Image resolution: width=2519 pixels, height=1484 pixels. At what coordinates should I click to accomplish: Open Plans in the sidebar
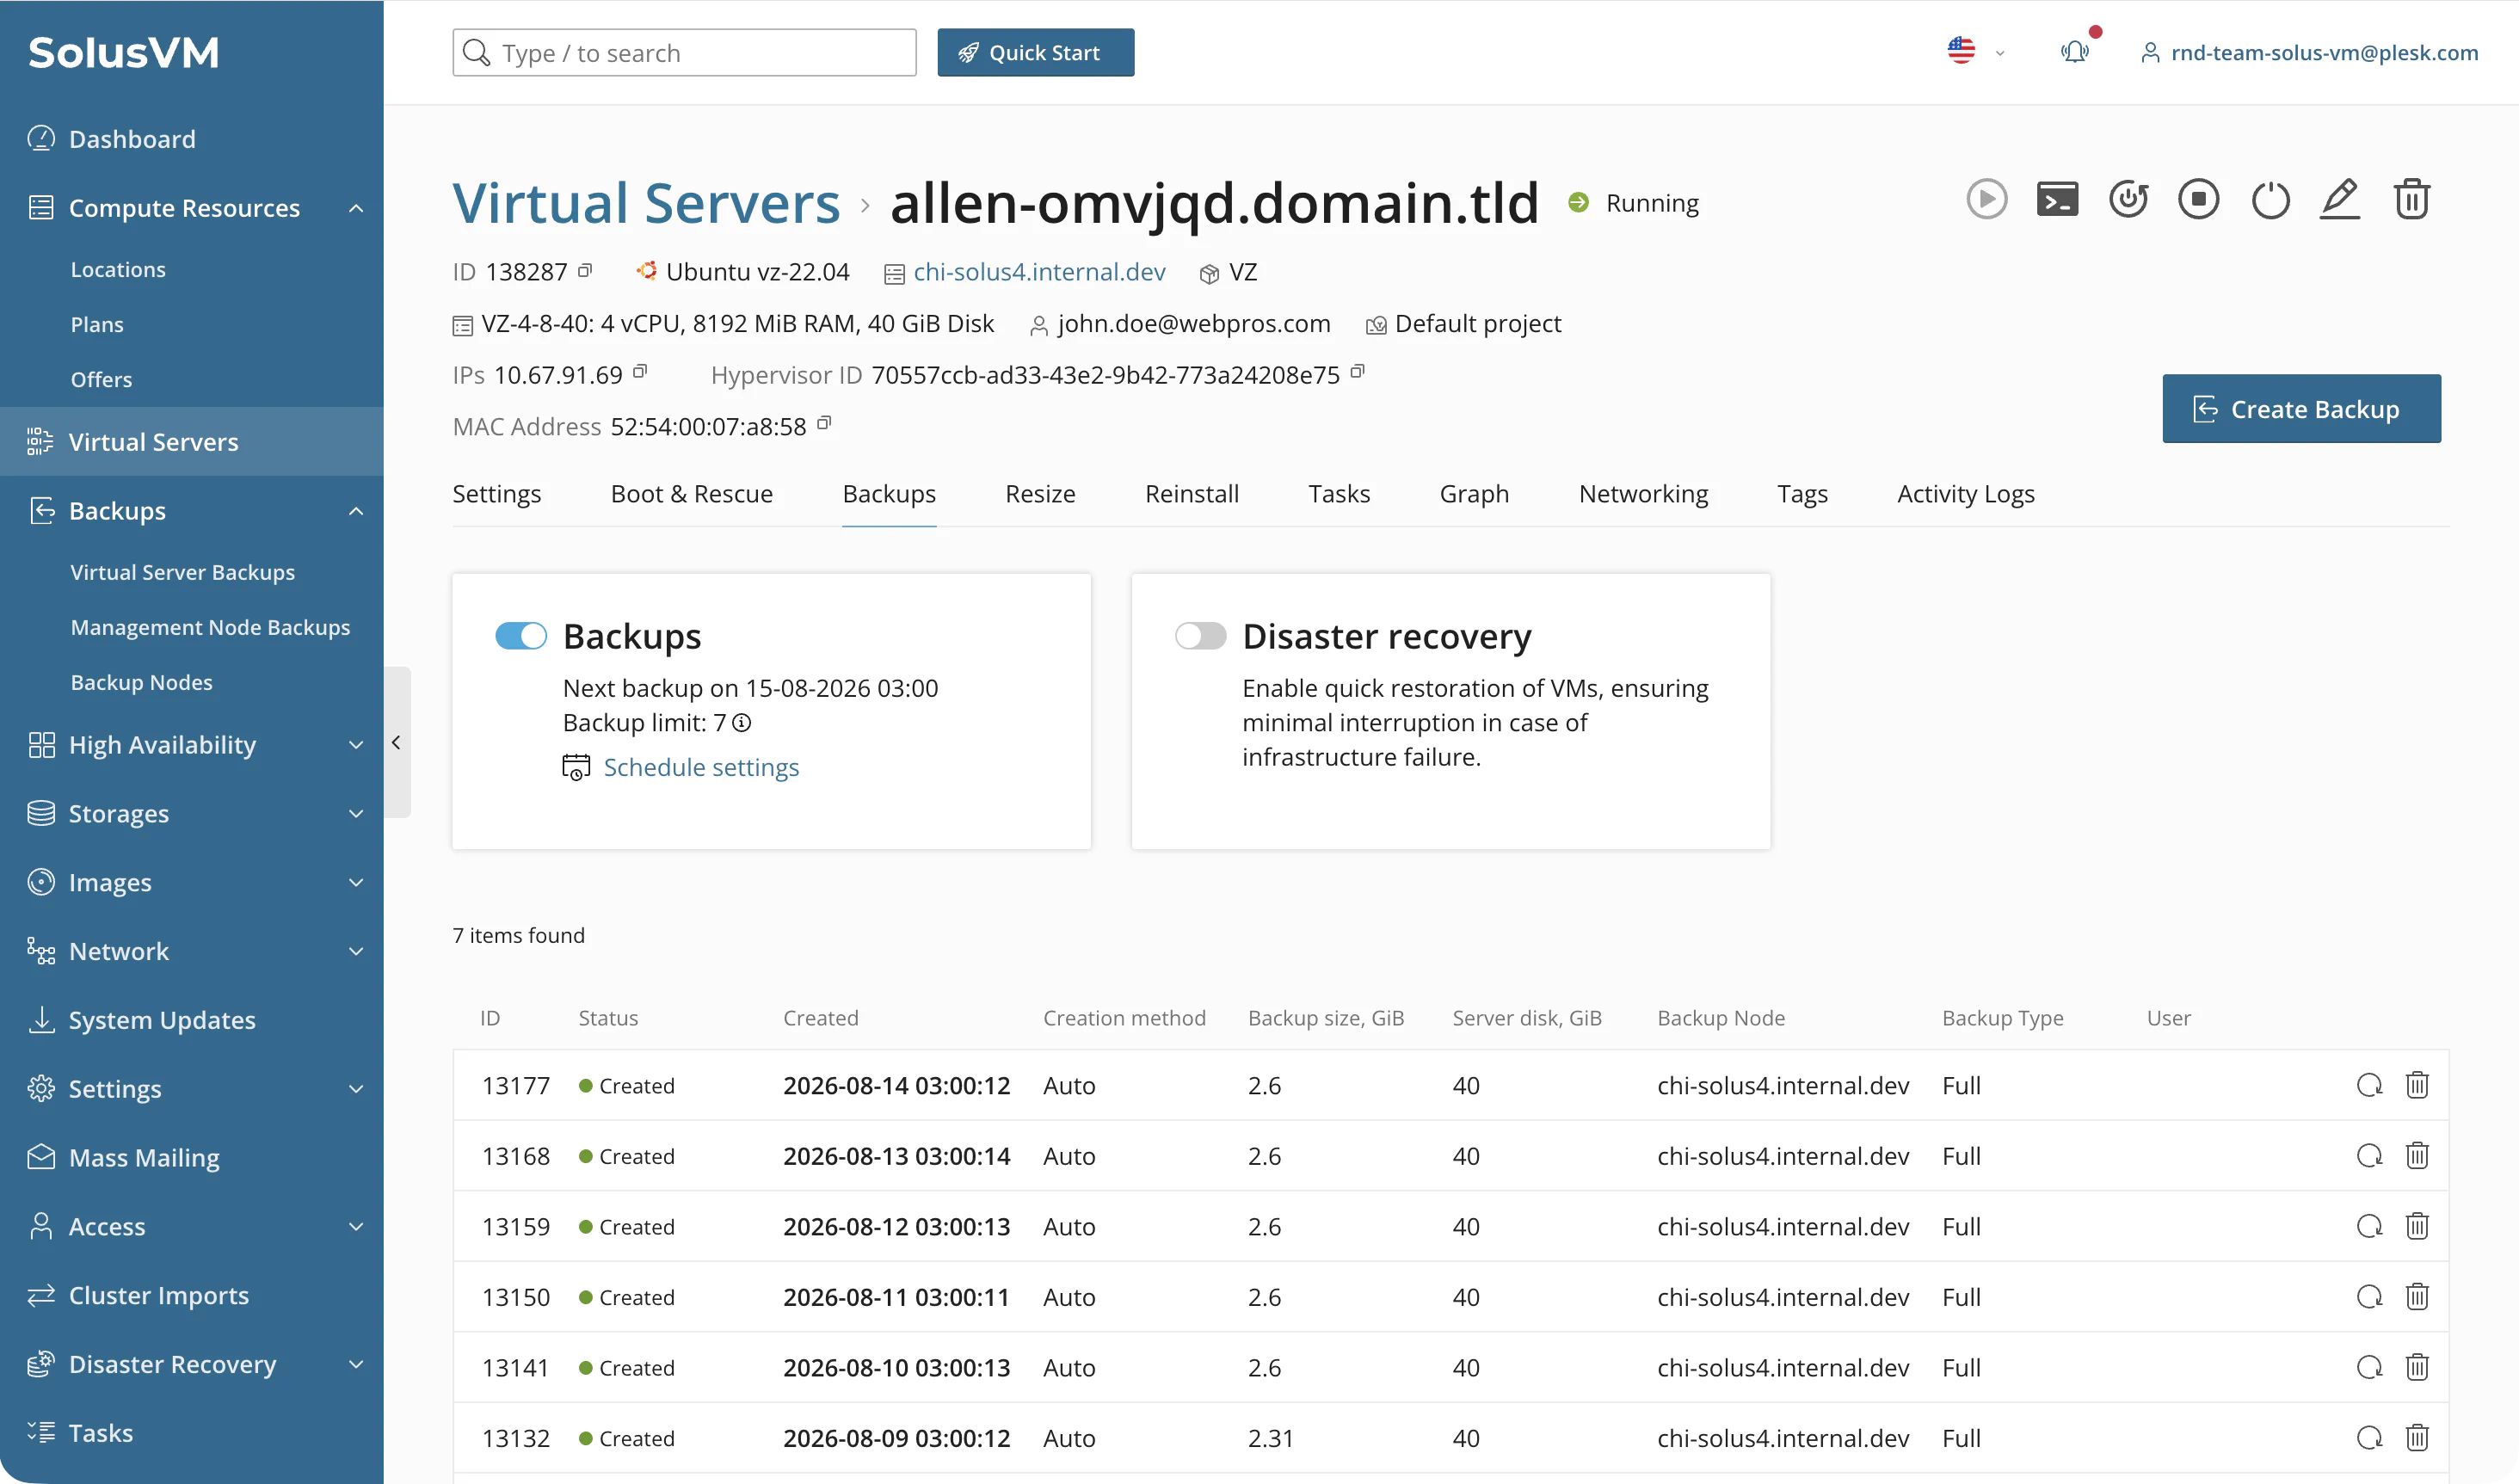(97, 324)
